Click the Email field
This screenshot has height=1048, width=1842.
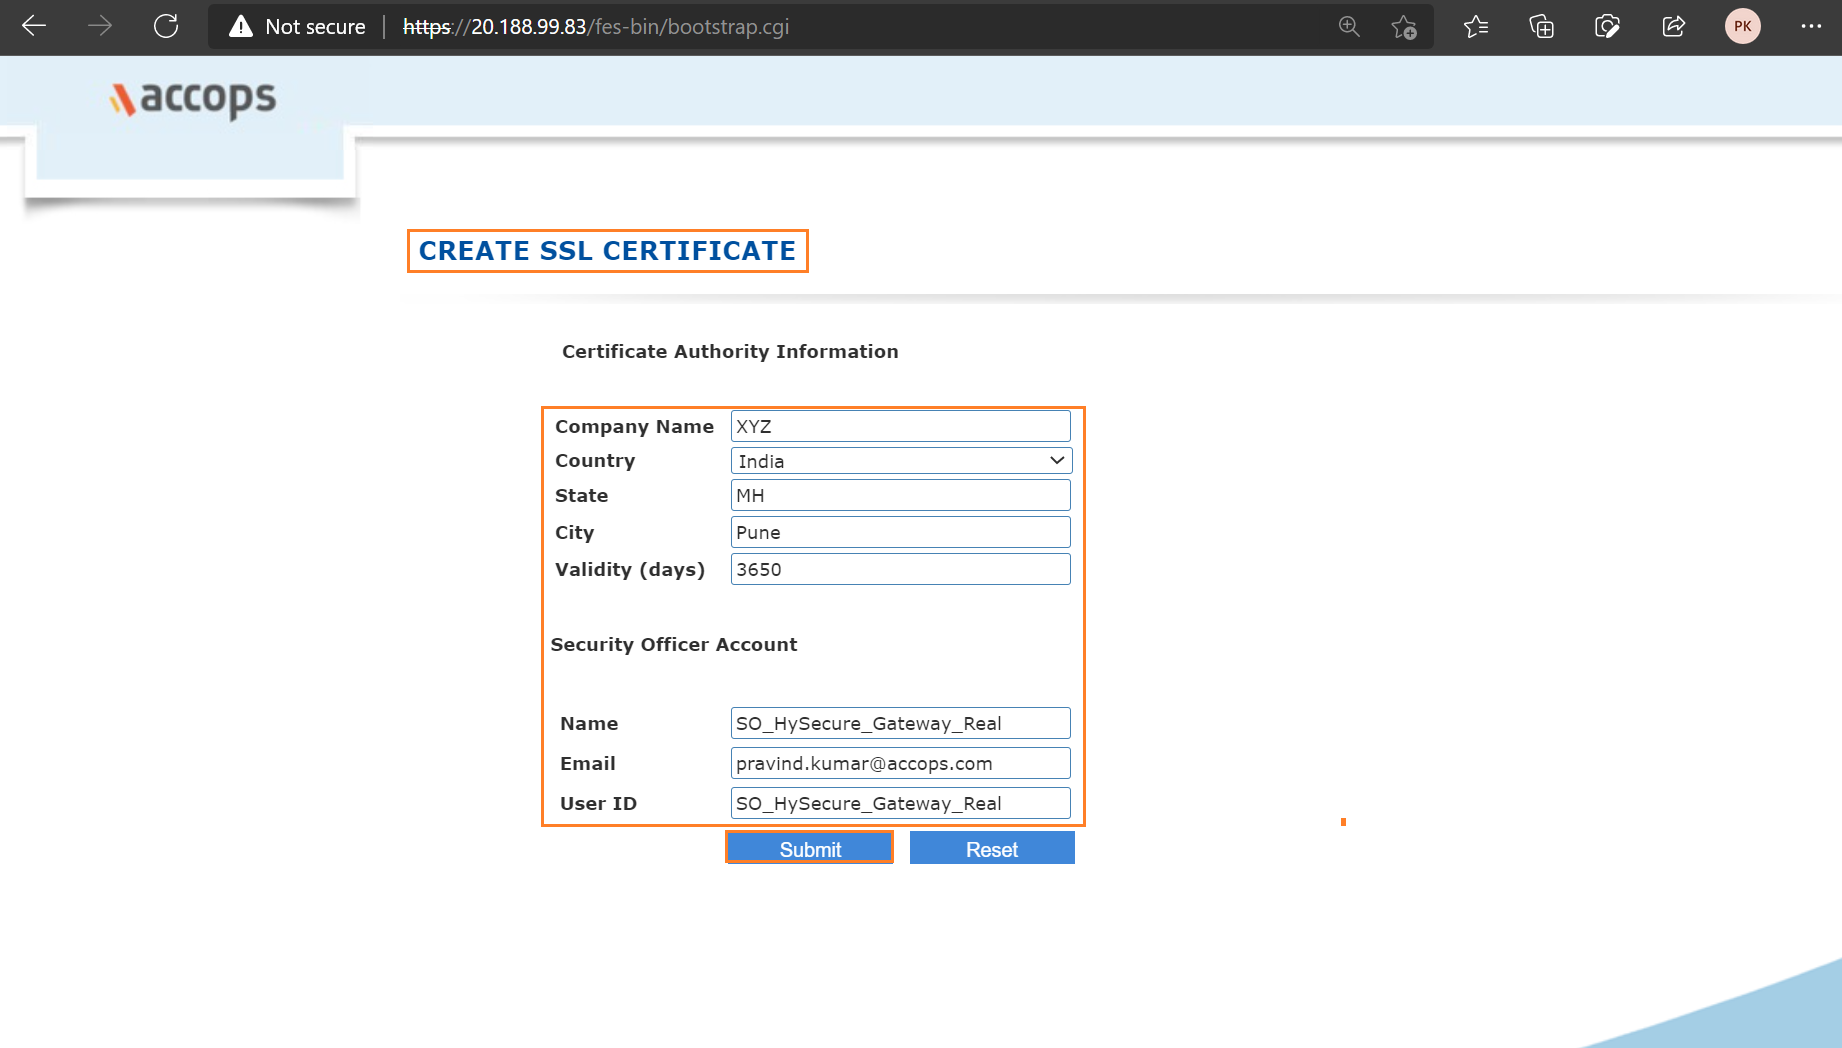pos(900,763)
